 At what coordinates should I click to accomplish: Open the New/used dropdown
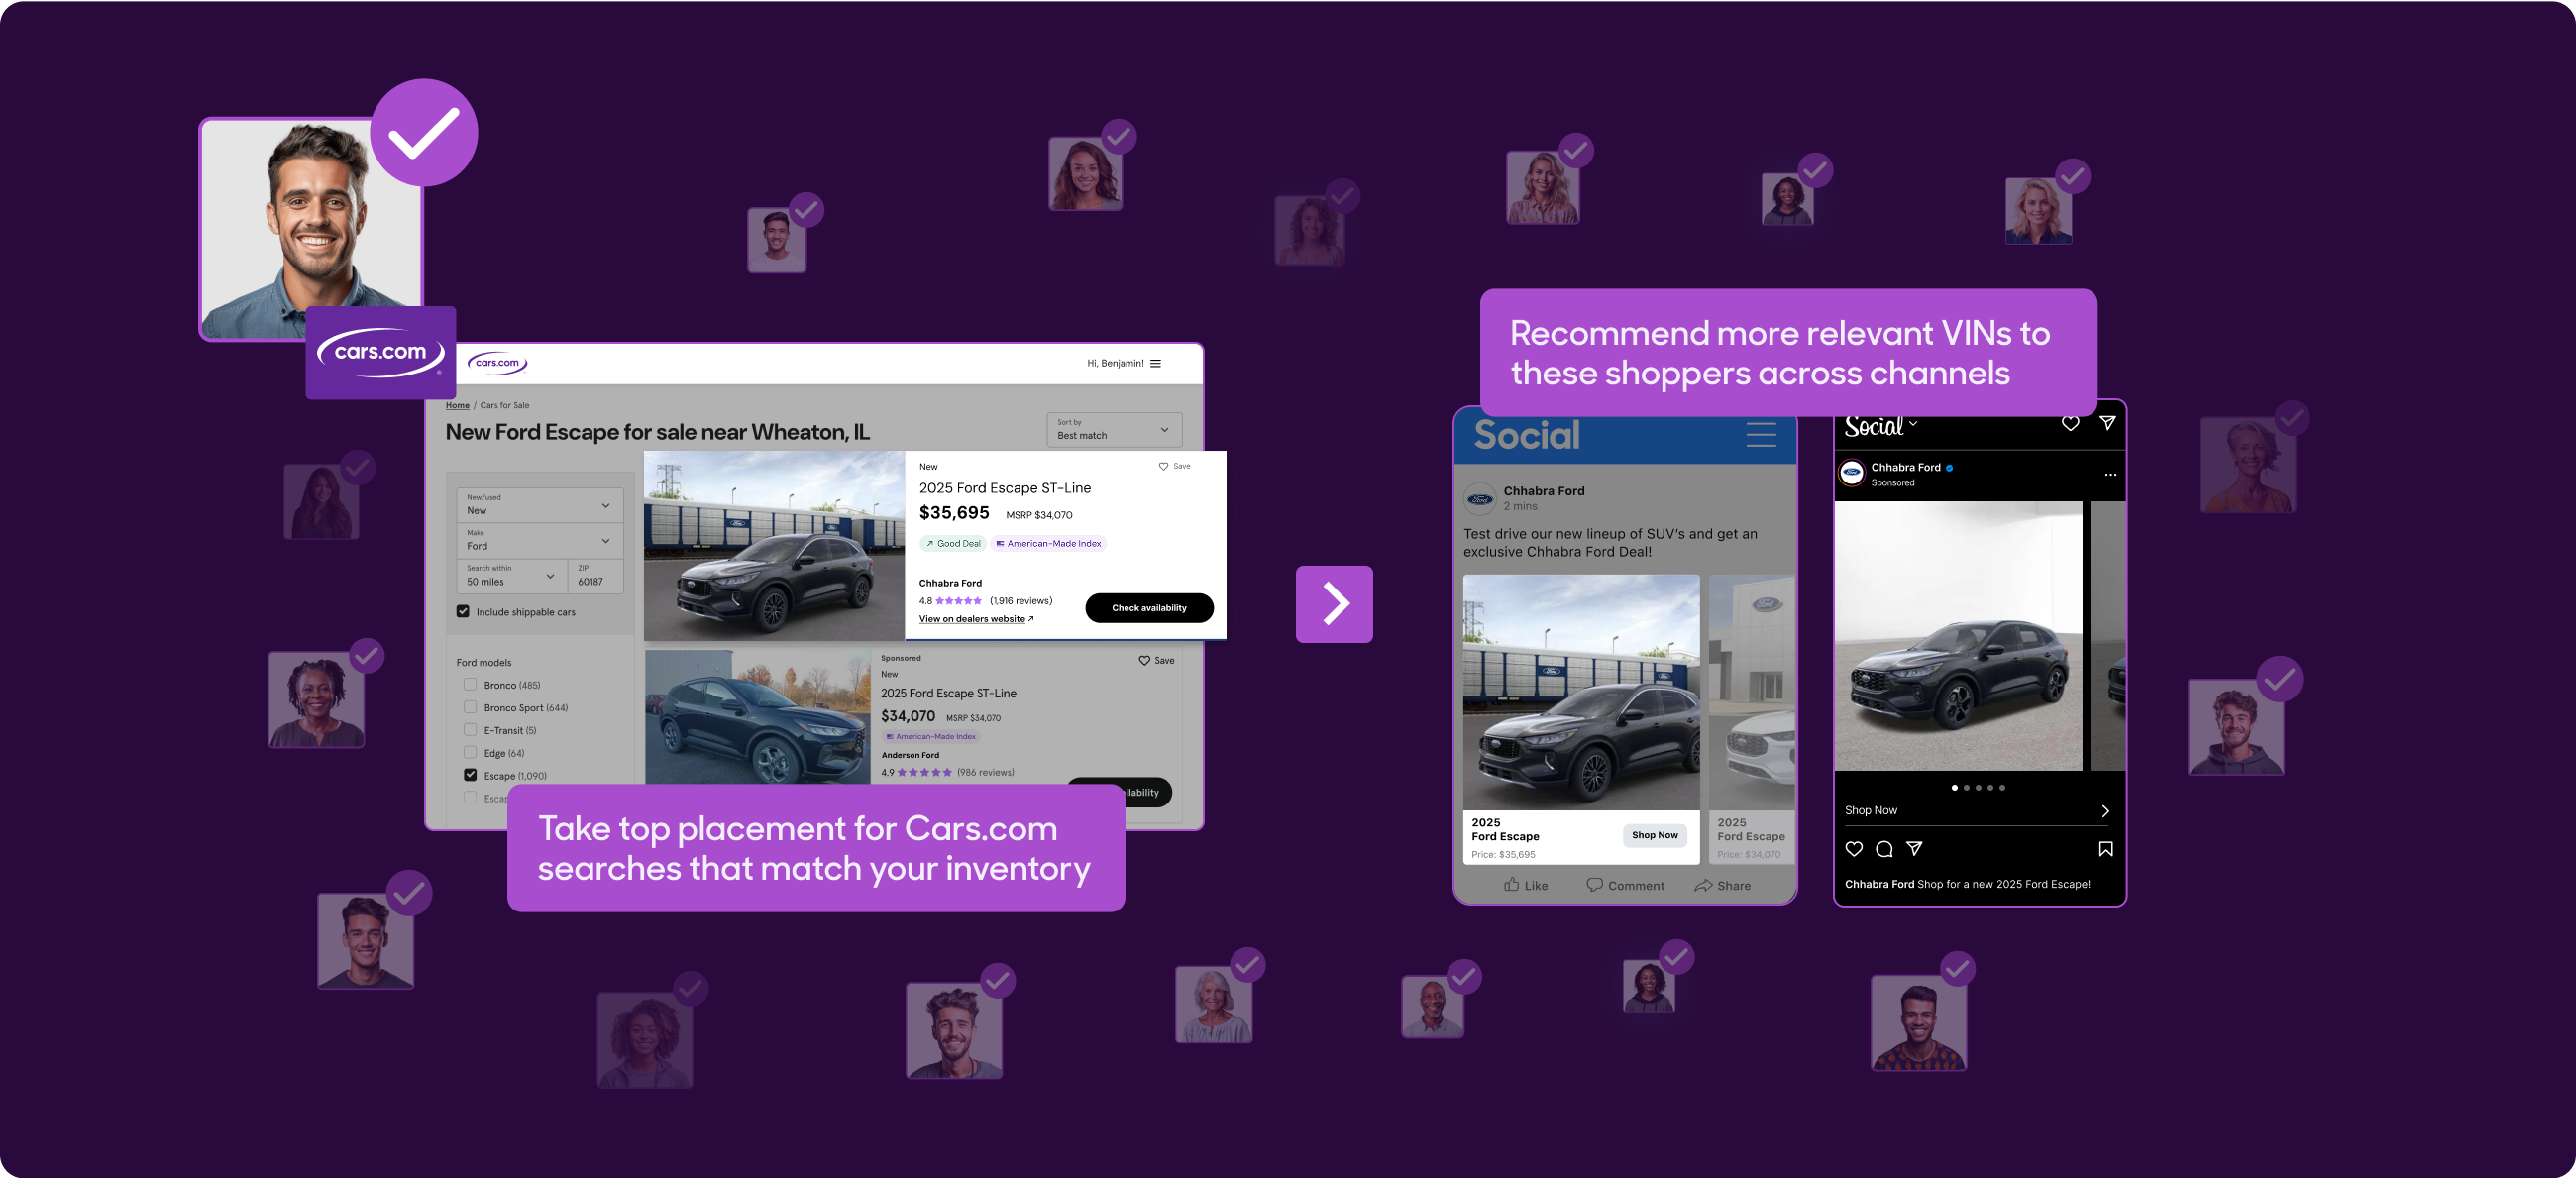tap(540, 505)
